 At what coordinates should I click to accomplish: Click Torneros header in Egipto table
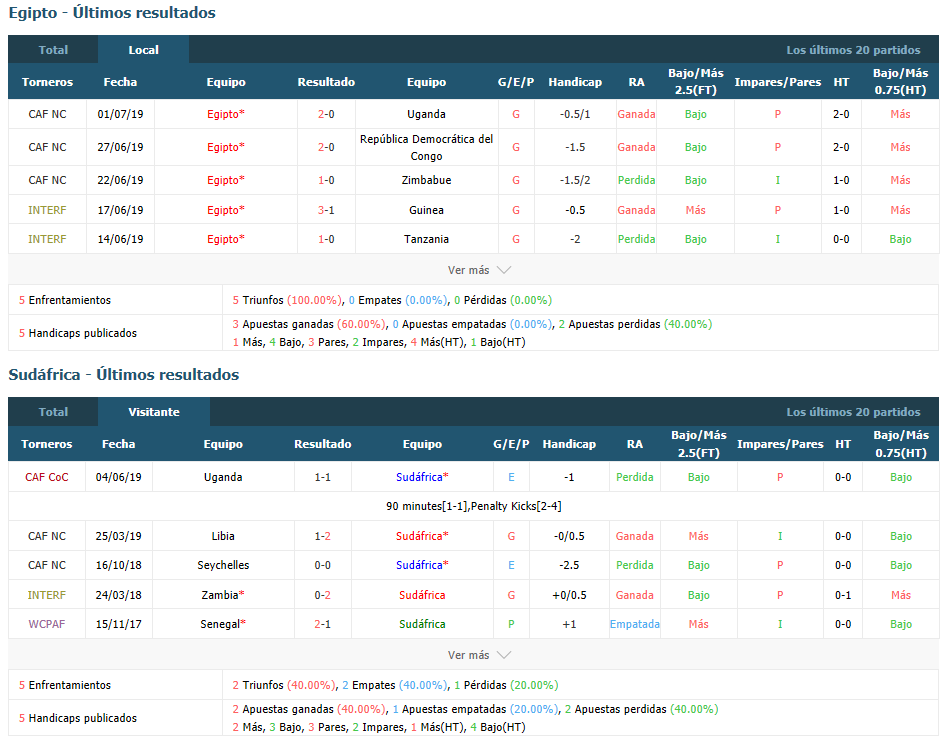[x=47, y=82]
